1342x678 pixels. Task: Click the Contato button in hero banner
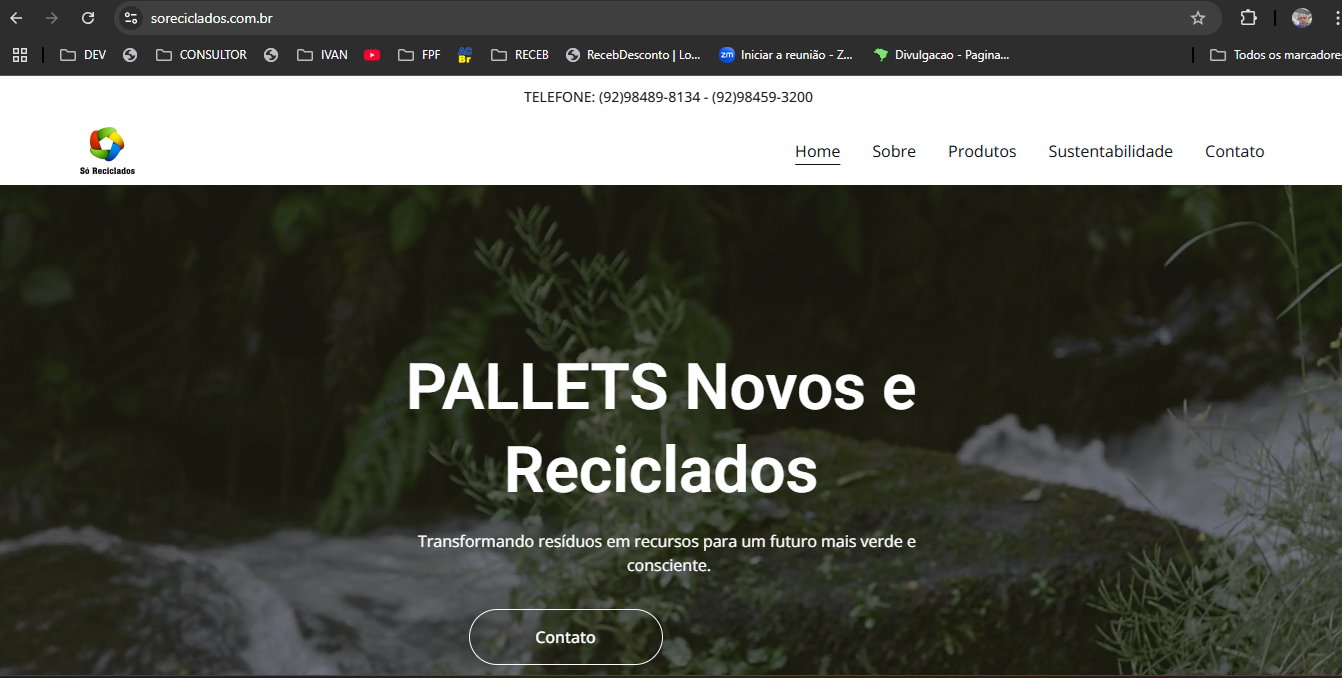[x=566, y=637]
